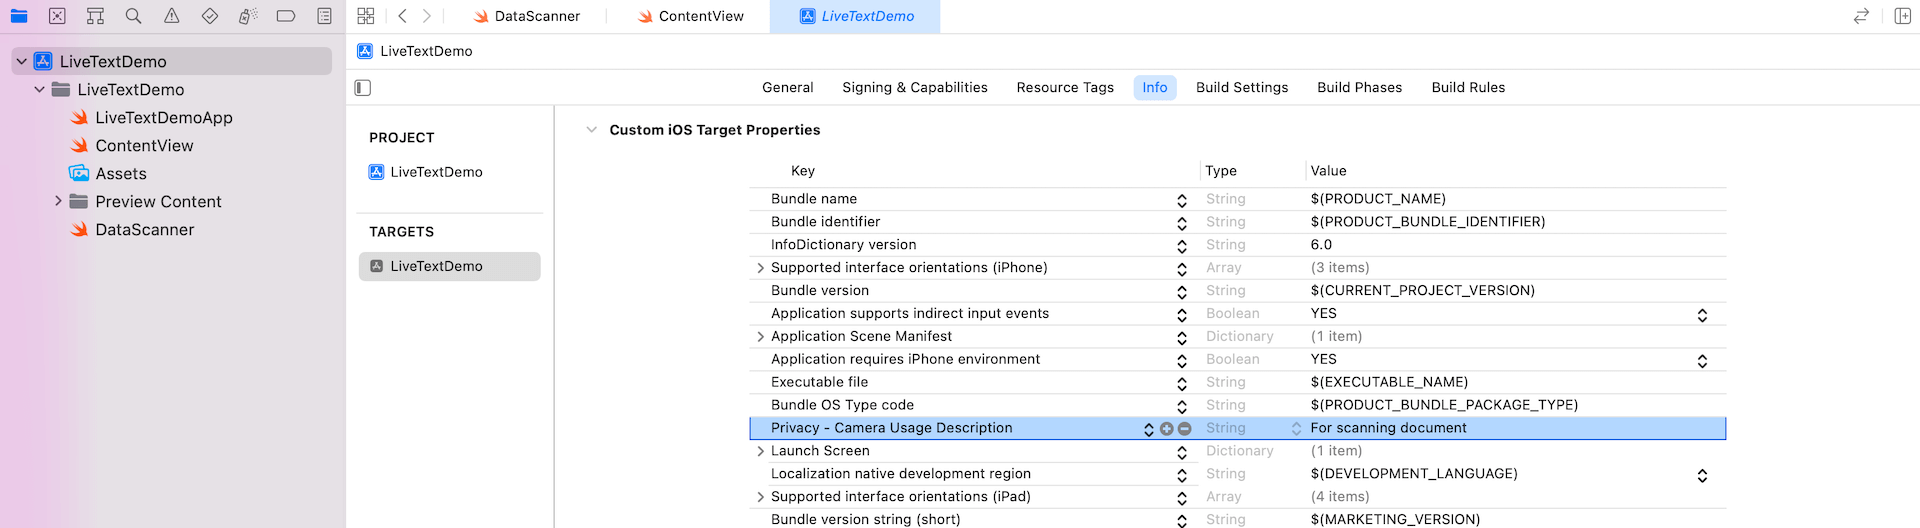The image size is (1920, 528).
Task: Collapse the LiveTextDemo folder group
Action: pyautogui.click(x=40, y=90)
